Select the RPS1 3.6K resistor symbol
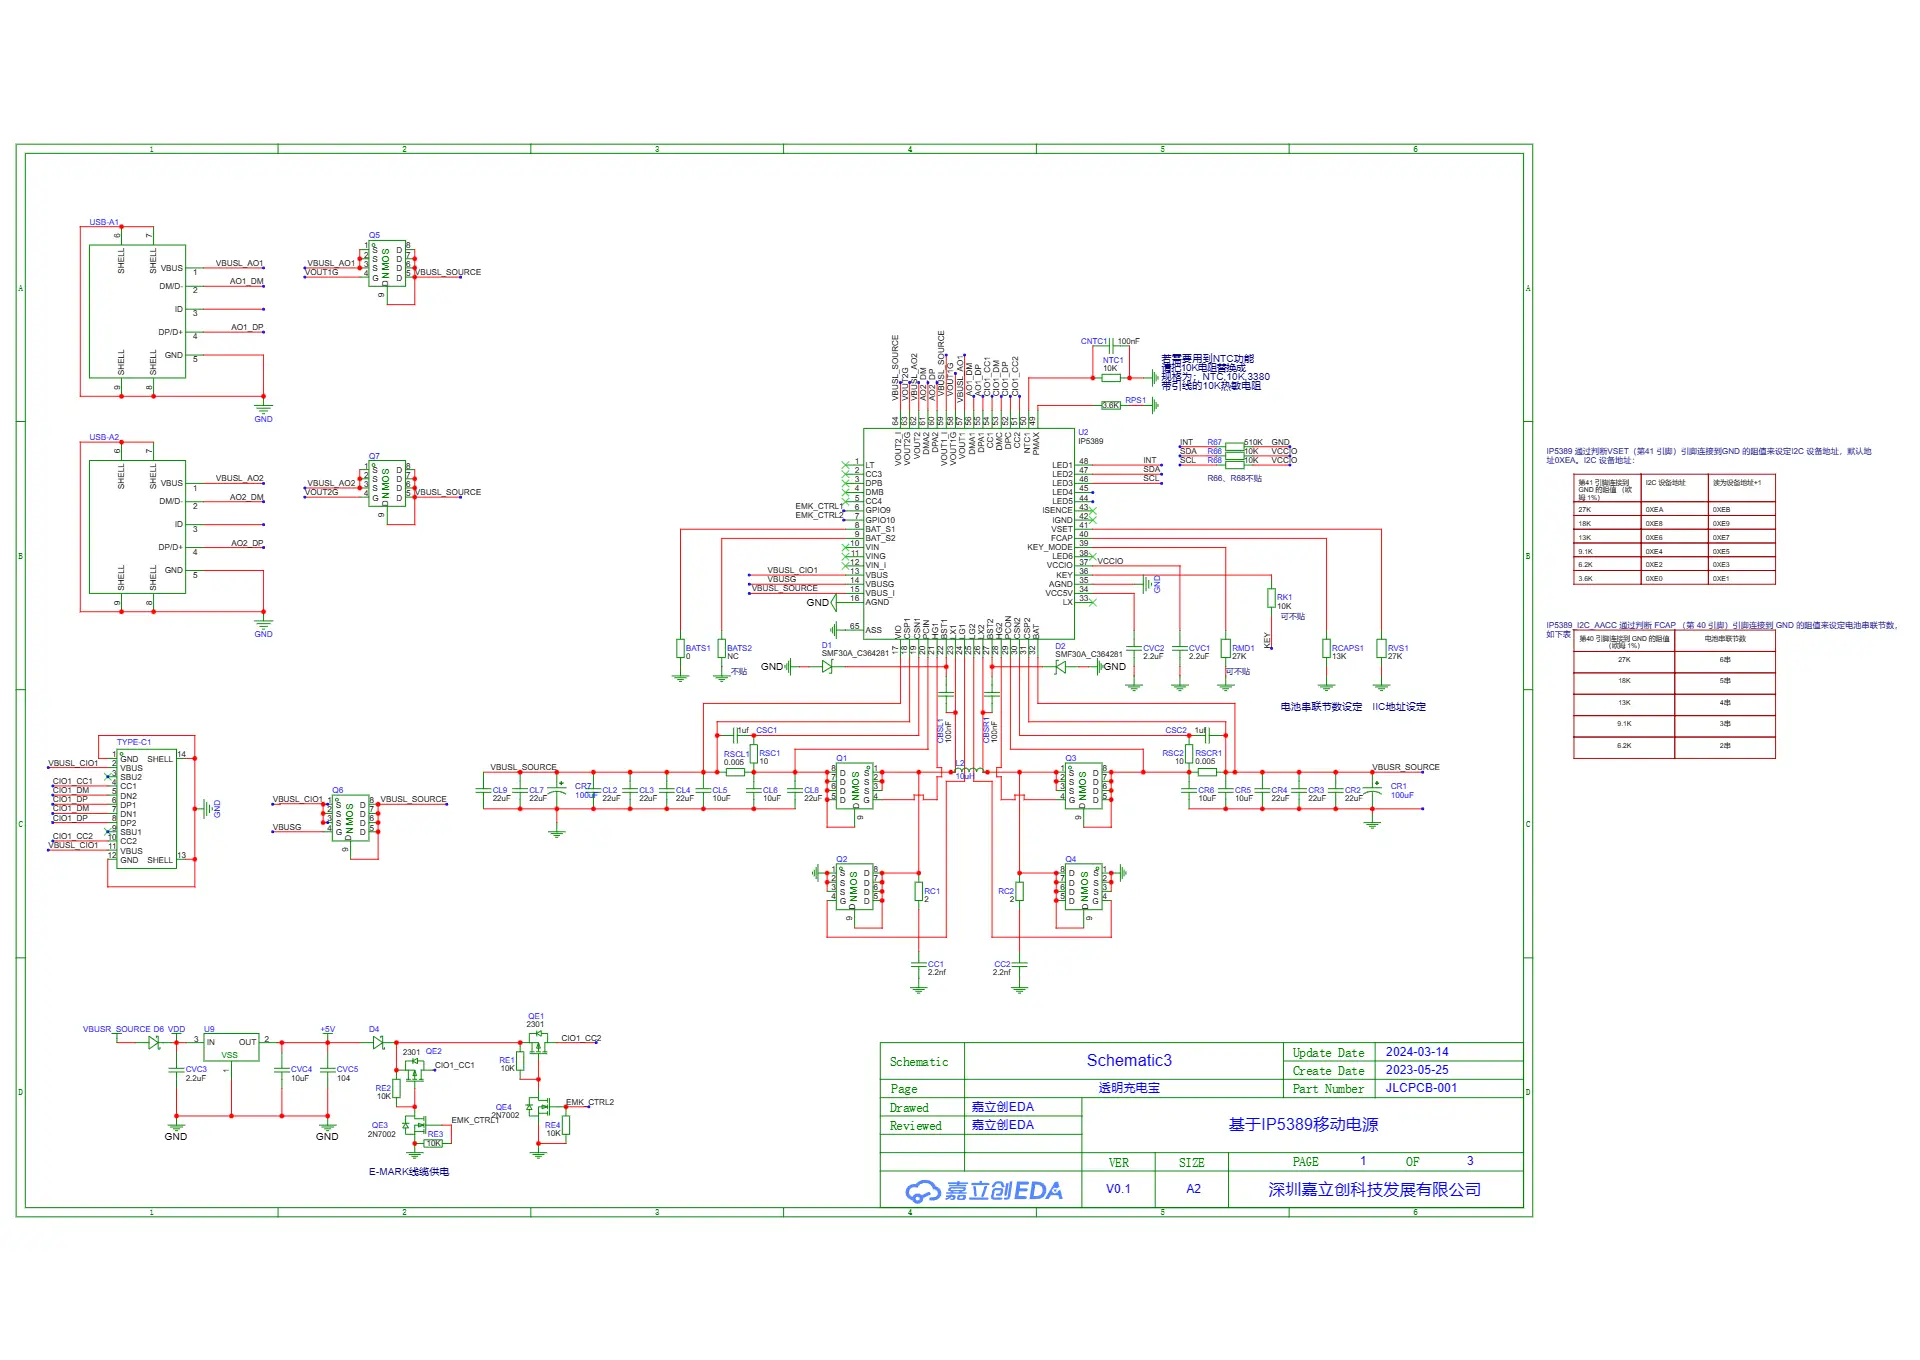The width and height of the screenshot is (1920, 1360). click(x=1111, y=405)
